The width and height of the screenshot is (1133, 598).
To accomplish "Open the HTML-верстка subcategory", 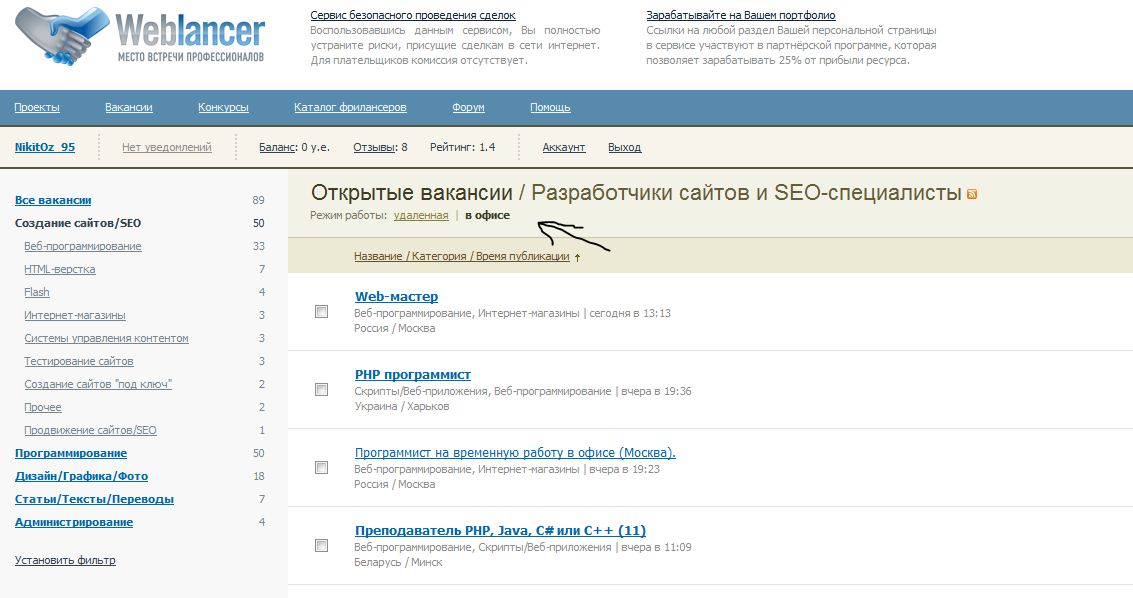I will [59, 269].
